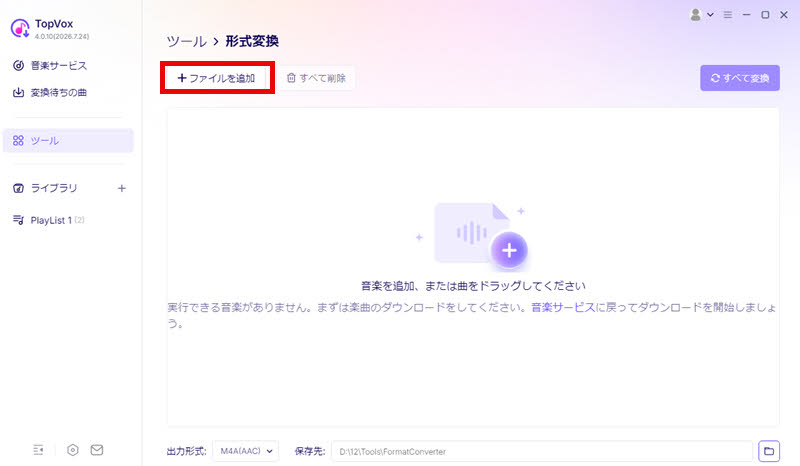
Task: Click the purple plus add-music icon
Action: (509, 250)
